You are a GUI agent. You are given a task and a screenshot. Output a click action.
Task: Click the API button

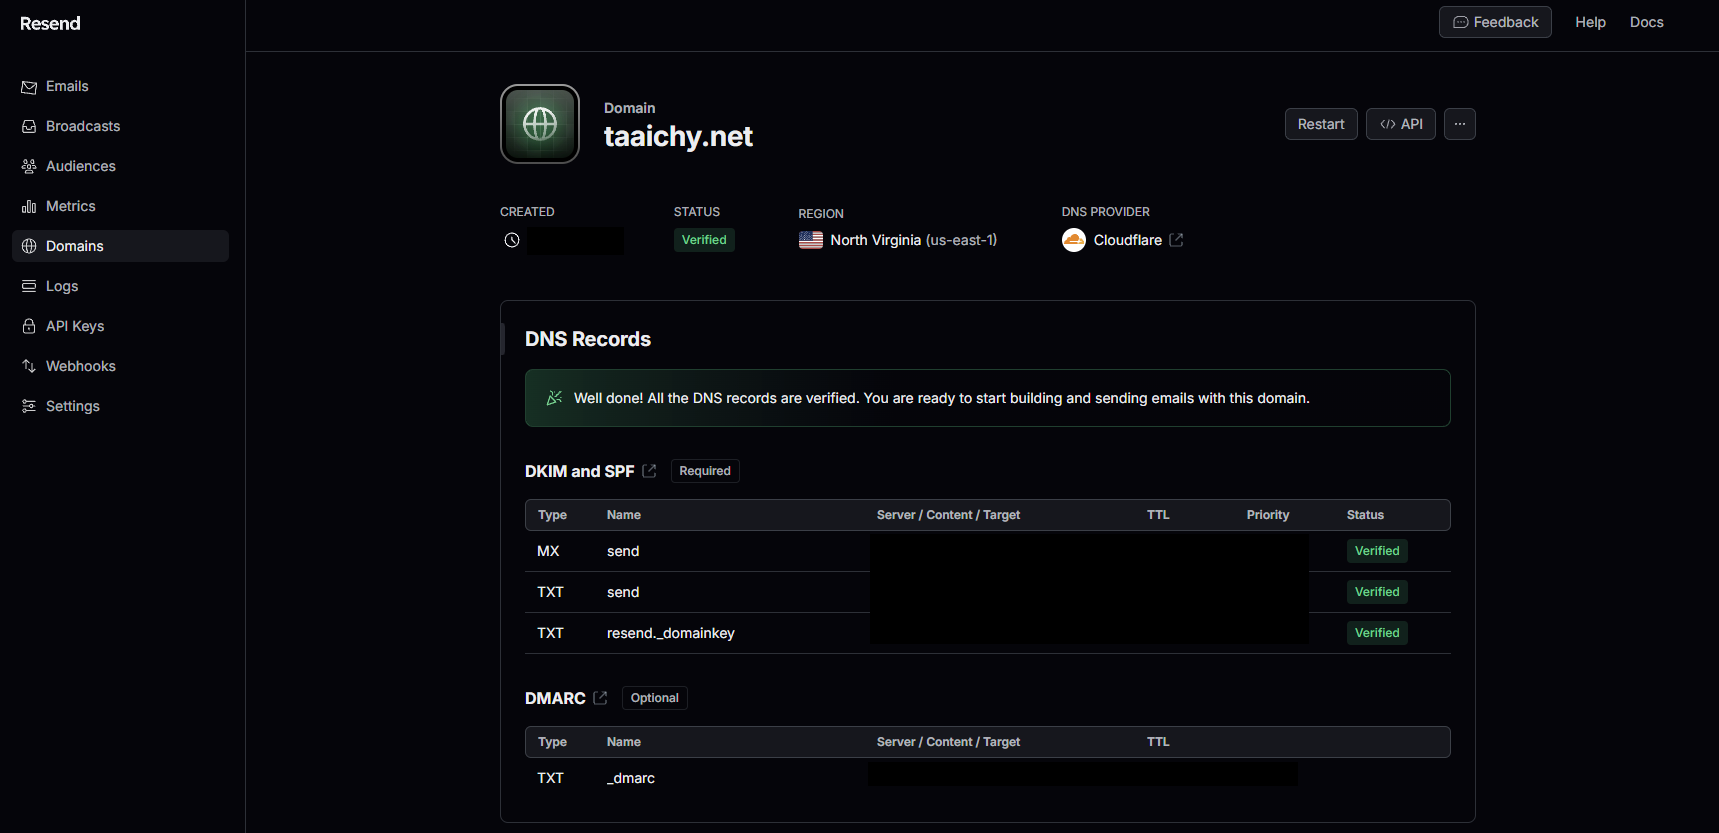point(1400,124)
